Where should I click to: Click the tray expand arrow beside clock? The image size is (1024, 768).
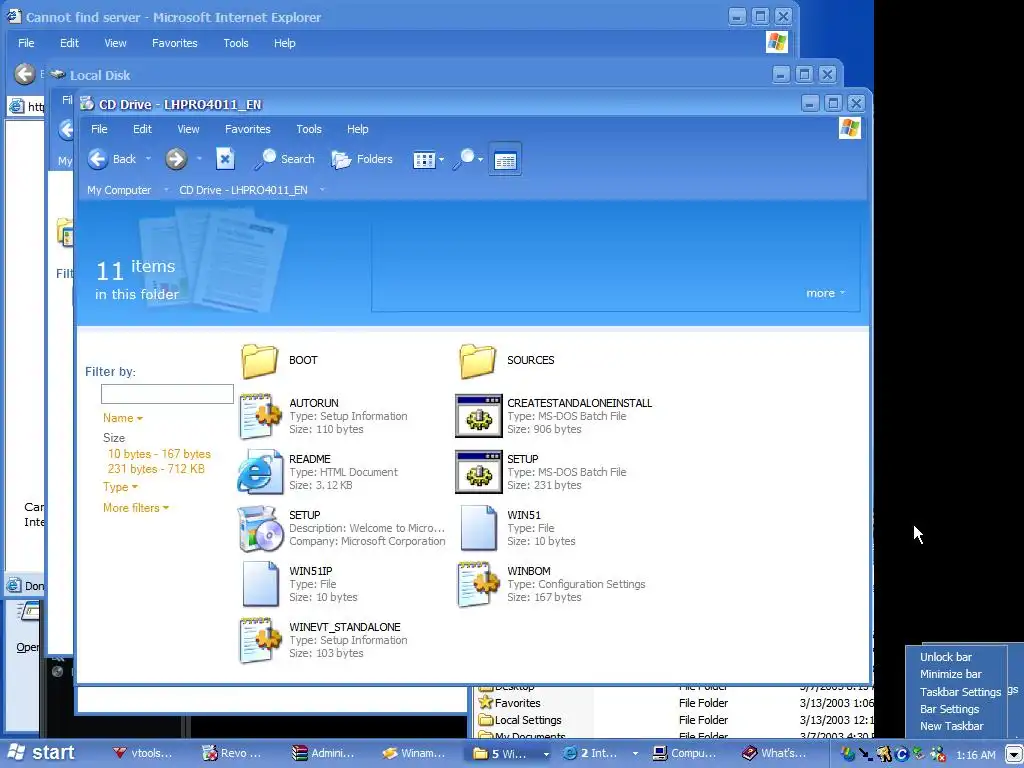[1014, 754]
